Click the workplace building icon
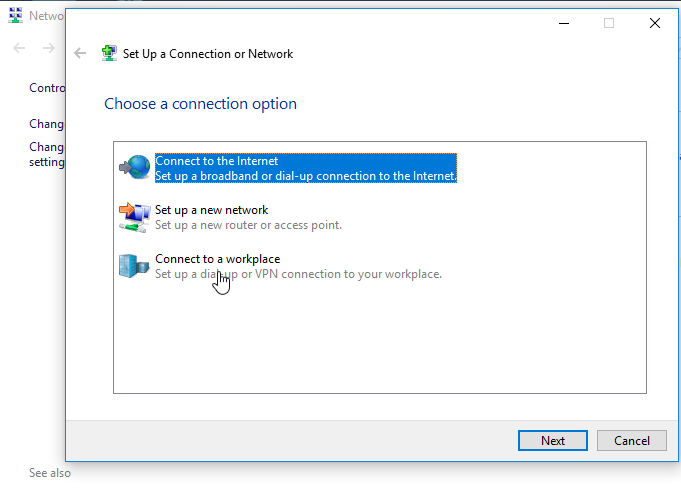 pyautogui.click(x=134, y=266)
